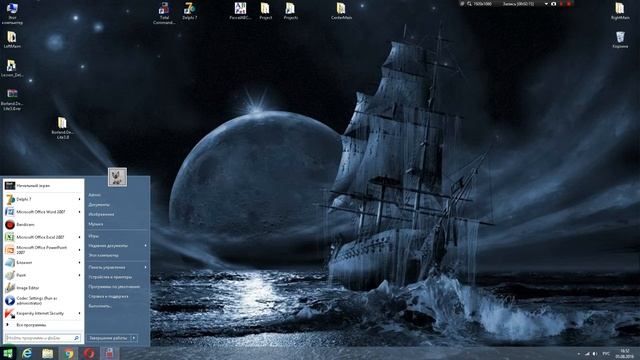Open the Lesson_Del shortcut on the desktop
Viewport: 640px width, 360px height.
click(x=12, y=68)
